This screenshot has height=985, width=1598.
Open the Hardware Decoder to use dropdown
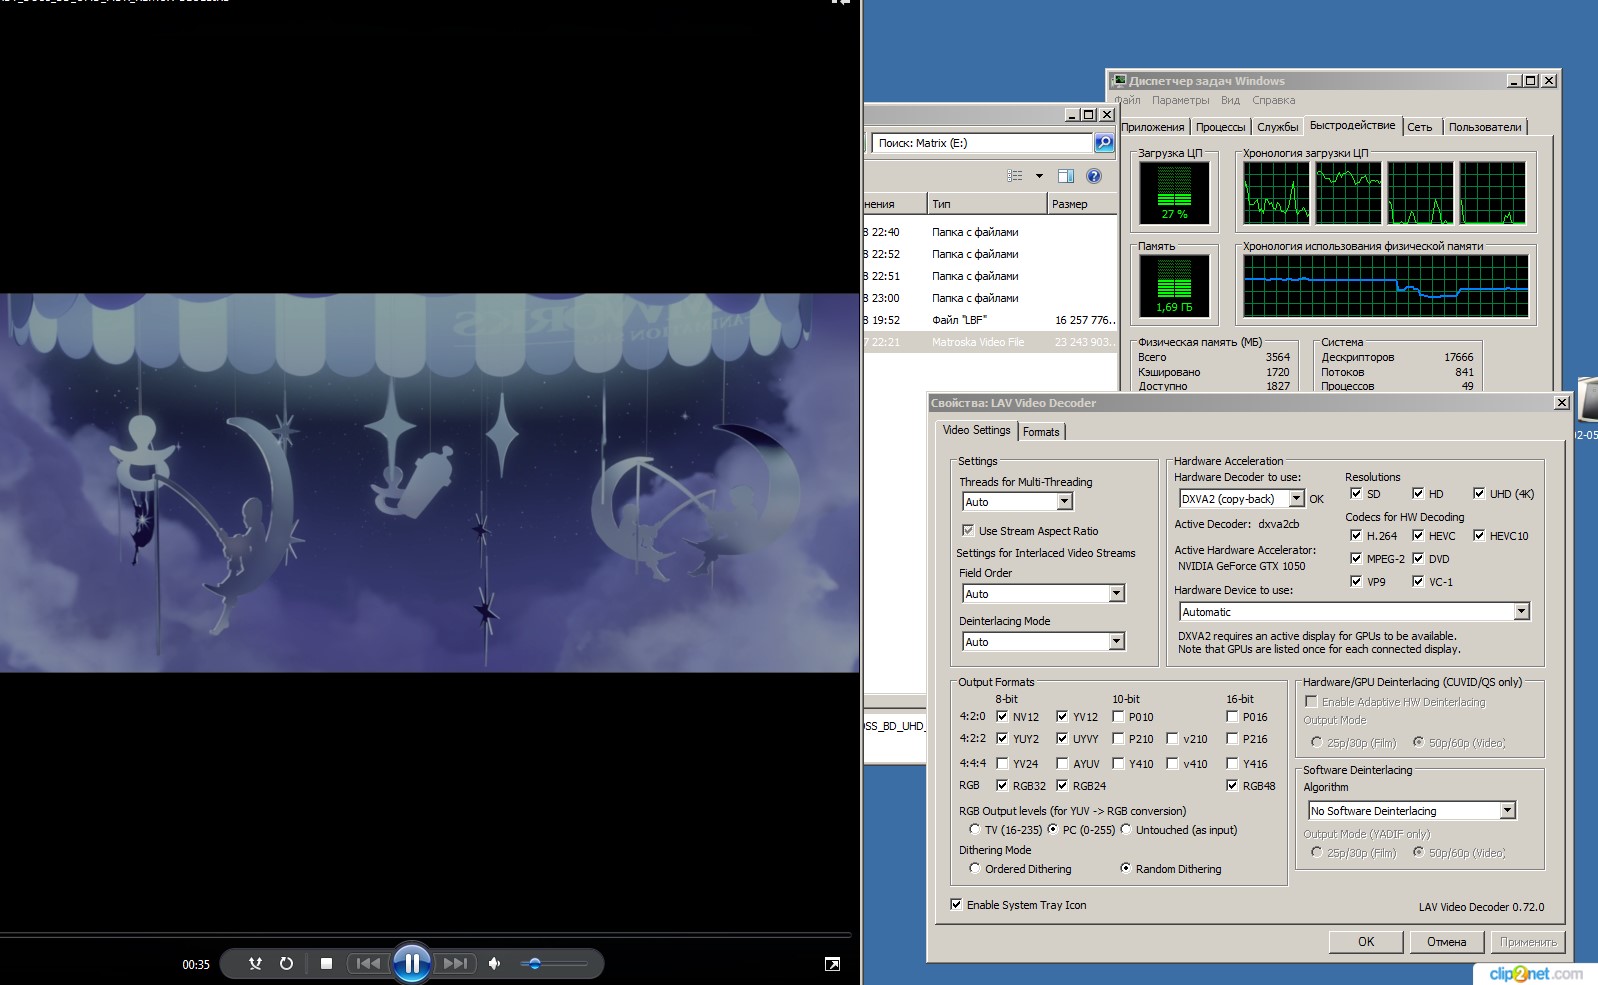(x=1296, y=499)
